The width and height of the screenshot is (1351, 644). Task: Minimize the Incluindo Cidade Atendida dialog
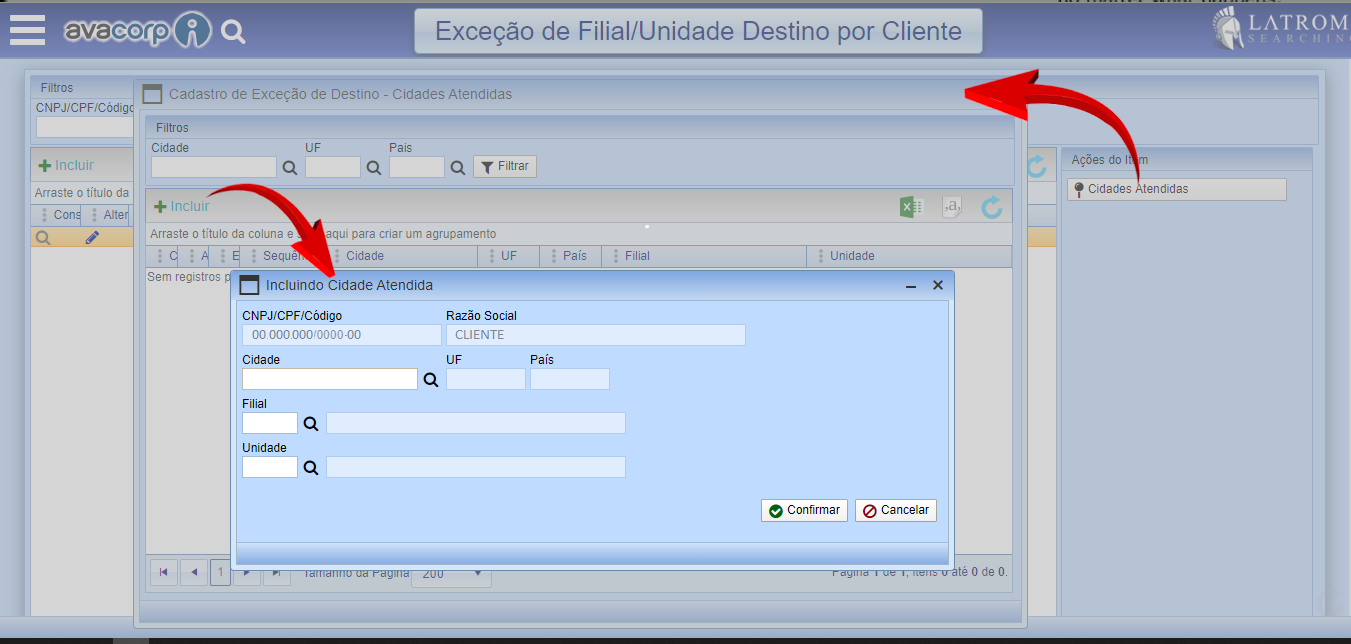(911, 286)
